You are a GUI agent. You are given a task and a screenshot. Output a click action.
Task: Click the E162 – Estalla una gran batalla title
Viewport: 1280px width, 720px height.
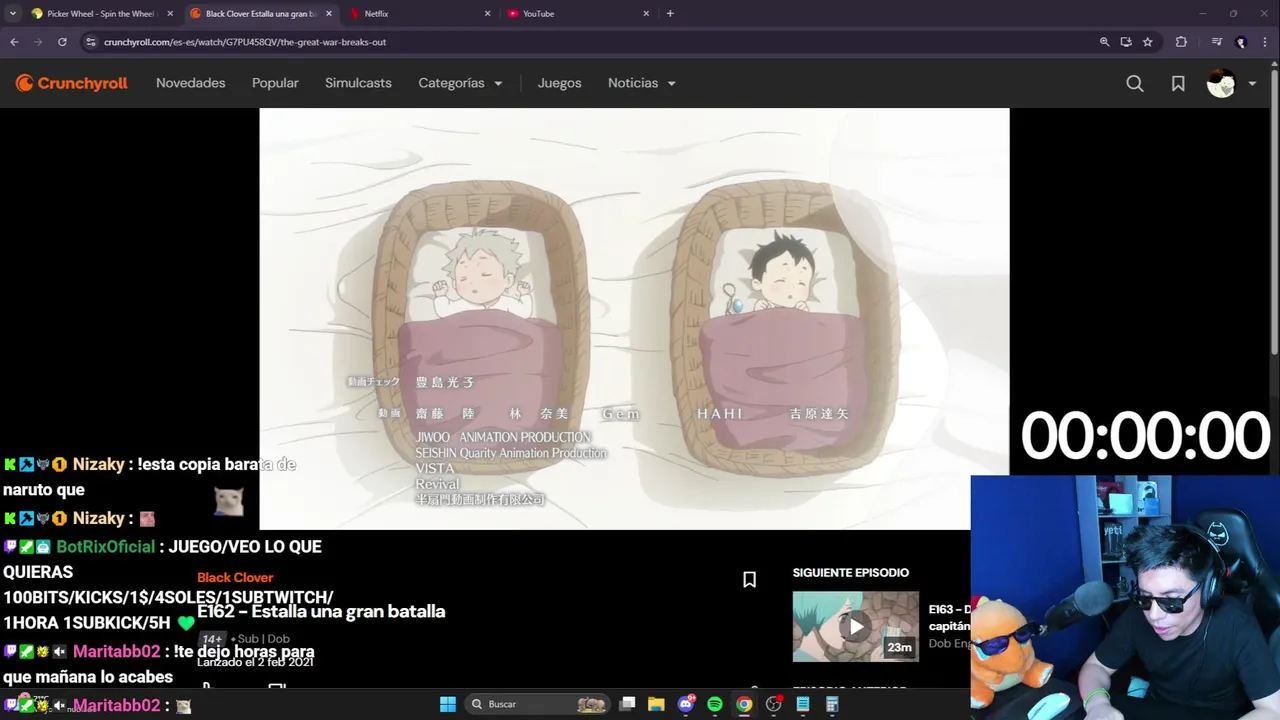click(x=321, y=611)
